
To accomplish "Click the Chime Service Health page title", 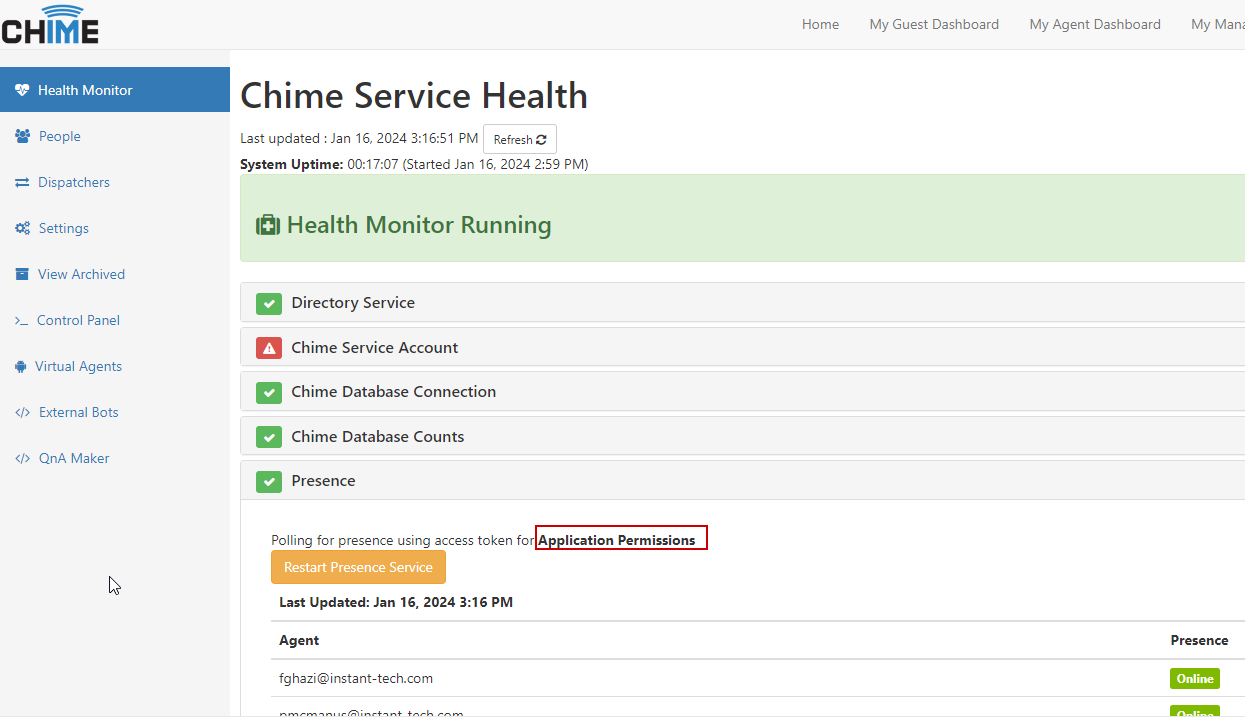I will [414, 96].
